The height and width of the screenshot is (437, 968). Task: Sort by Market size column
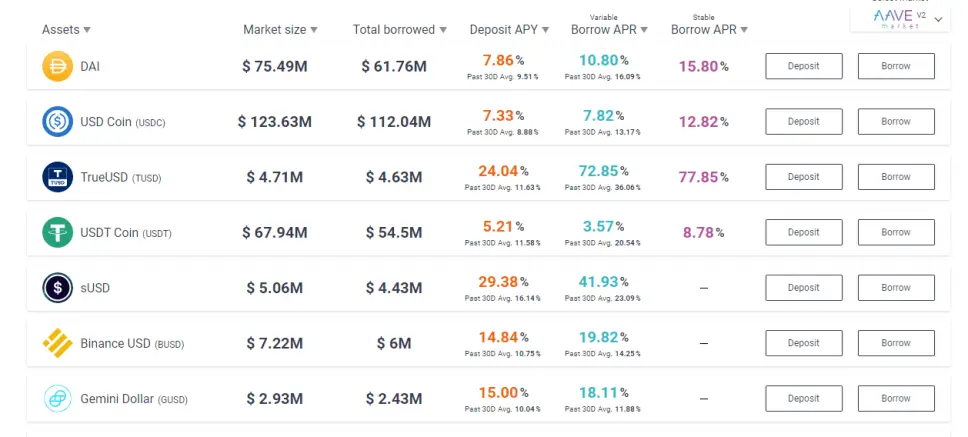(x=280, y=30)
